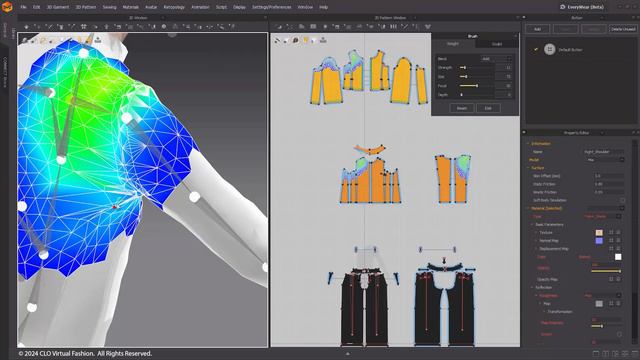
Task: Collapse the Surface section
Action: pos(528,168)
